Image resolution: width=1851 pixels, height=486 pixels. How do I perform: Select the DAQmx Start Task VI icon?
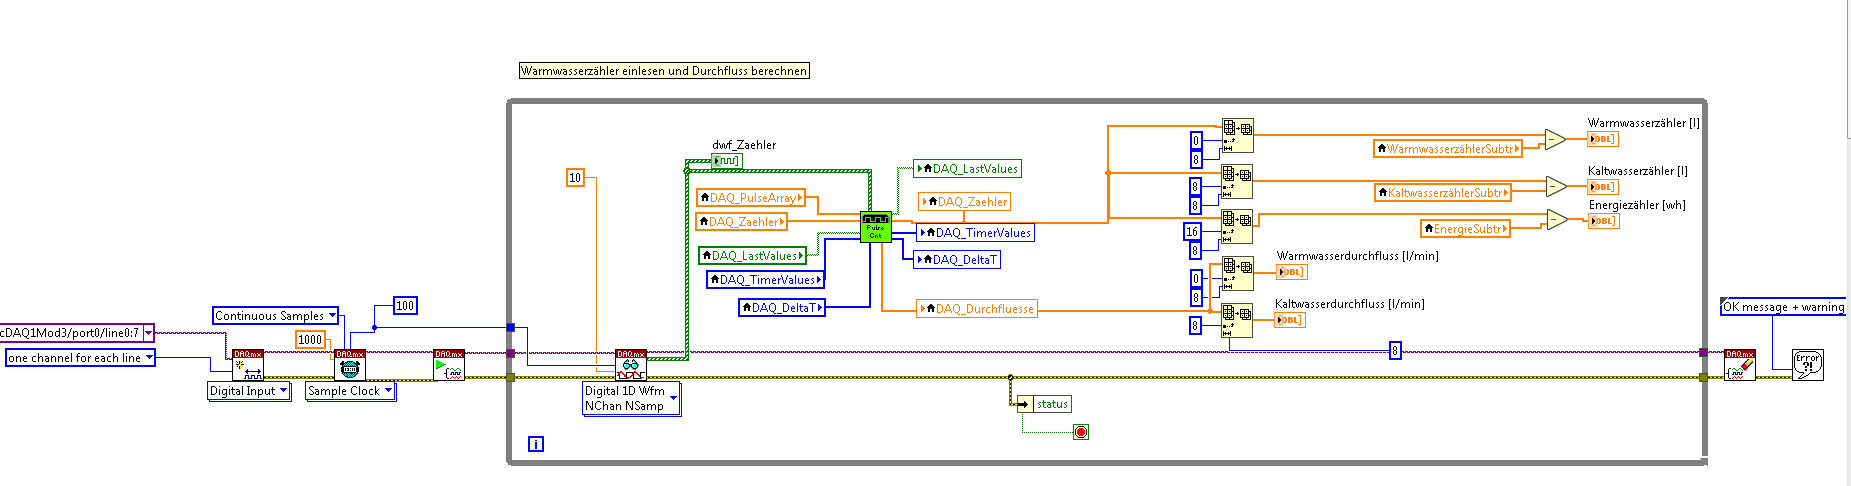[449, 365]
